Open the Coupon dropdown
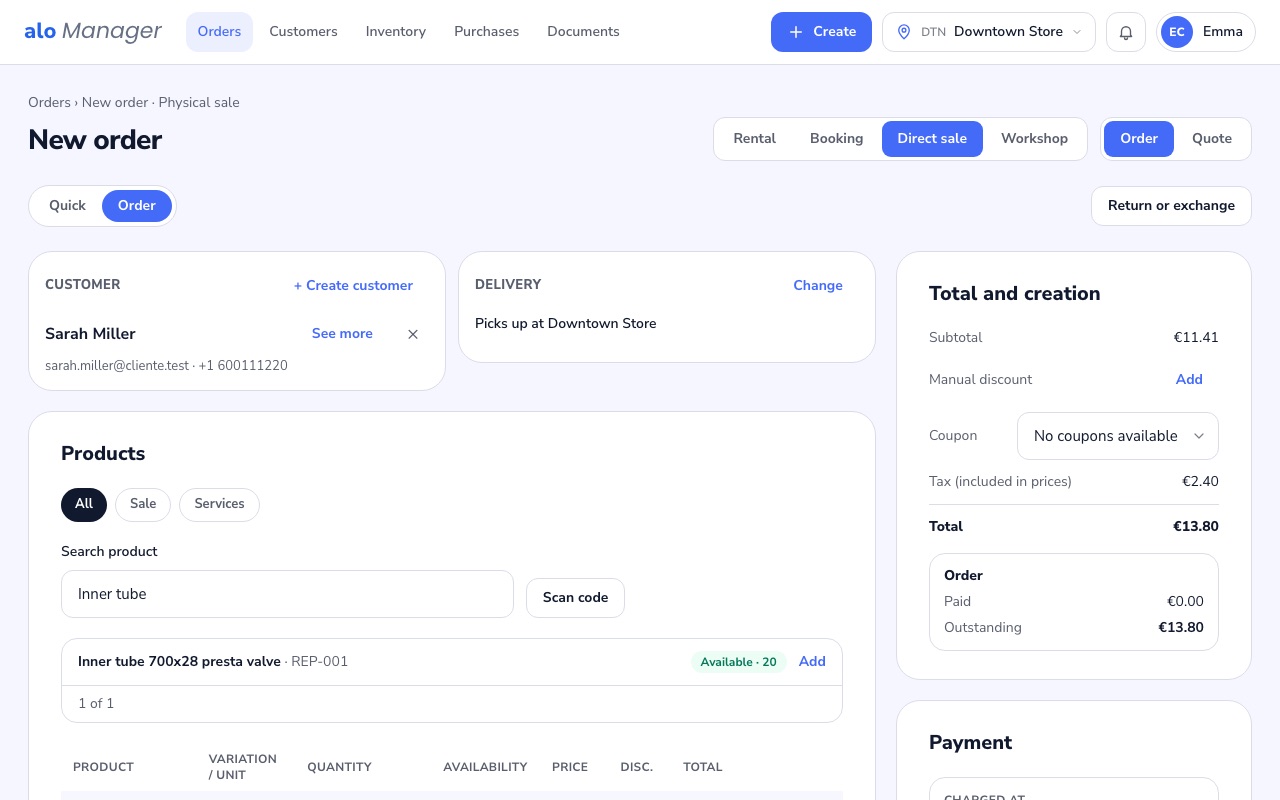This screenshot has width=1280, height=800. coord(1118,436)
